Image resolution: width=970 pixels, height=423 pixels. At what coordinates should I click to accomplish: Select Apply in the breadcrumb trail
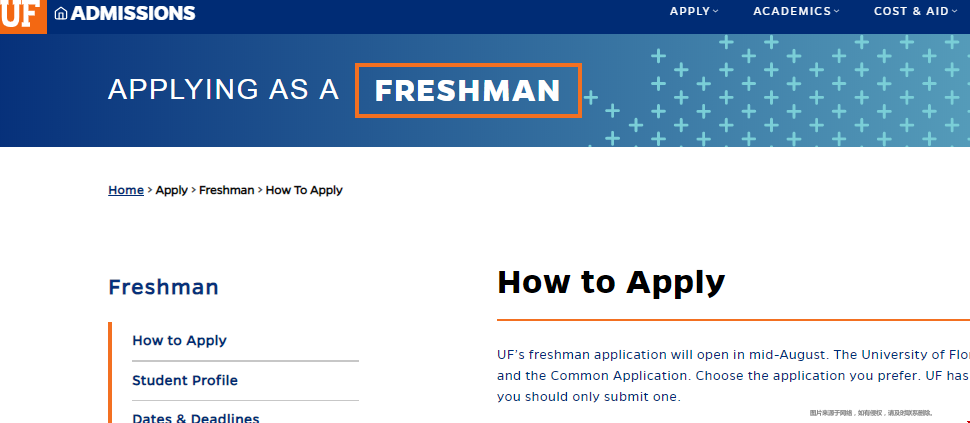coord(171,190)
